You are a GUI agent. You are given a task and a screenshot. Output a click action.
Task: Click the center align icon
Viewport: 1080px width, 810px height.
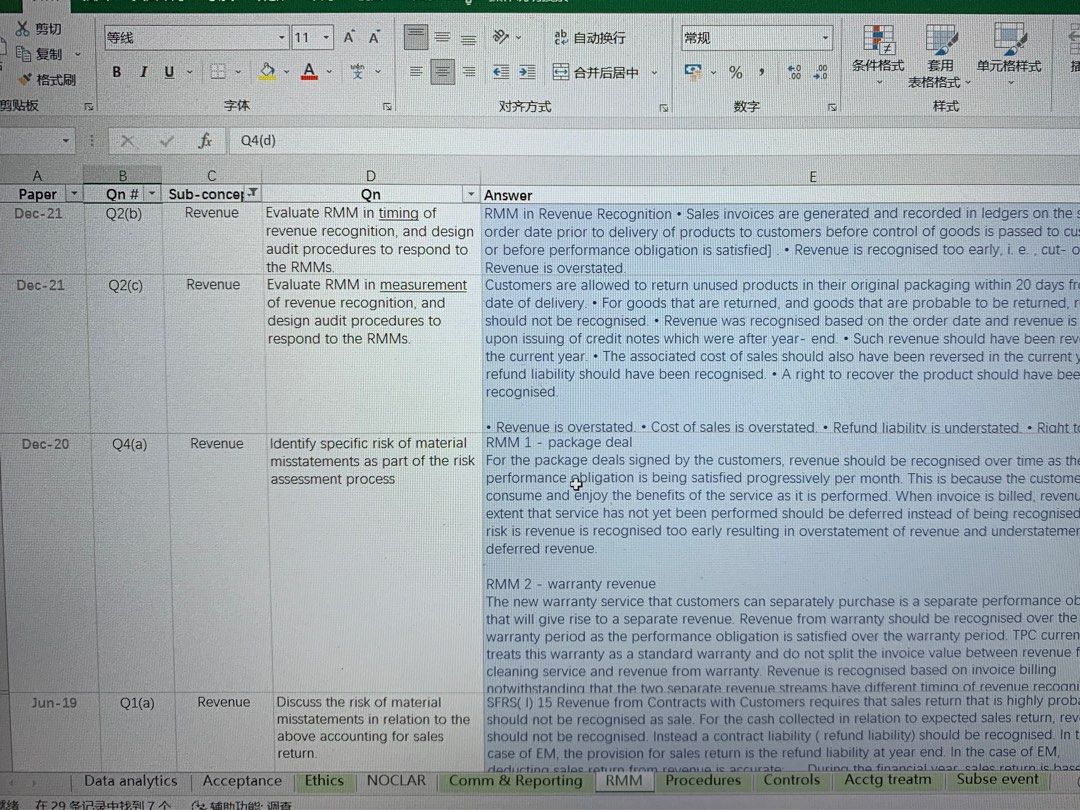pos(442,72)
